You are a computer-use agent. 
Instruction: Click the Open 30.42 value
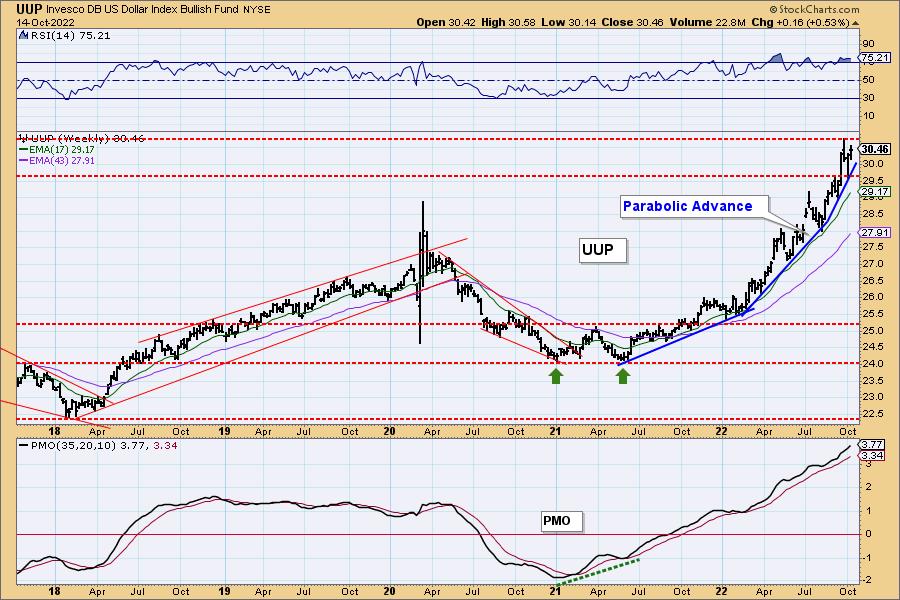click(x=446, y=22)
